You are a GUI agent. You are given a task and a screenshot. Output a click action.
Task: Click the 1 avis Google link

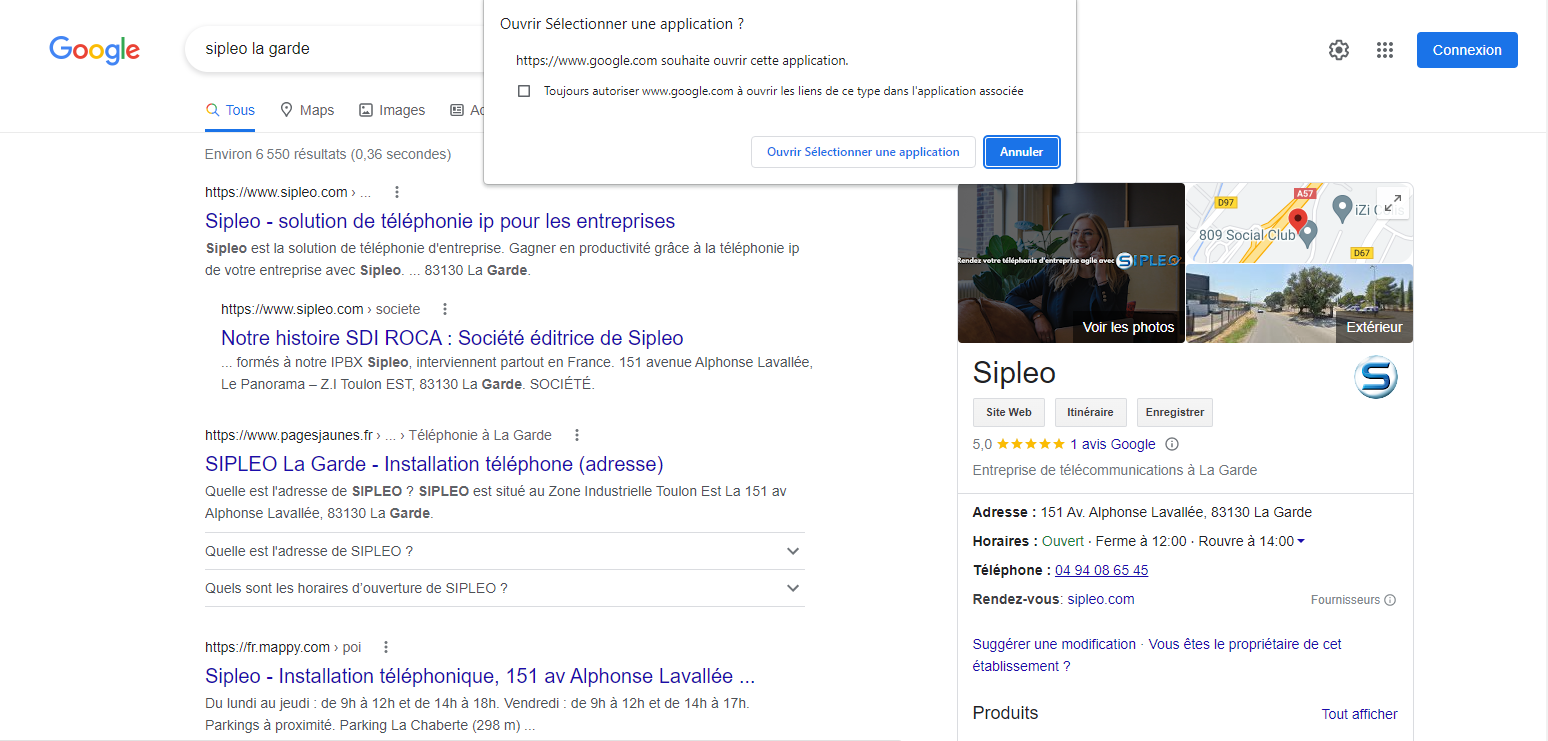pyautogui.click(x=1112, y=444)
